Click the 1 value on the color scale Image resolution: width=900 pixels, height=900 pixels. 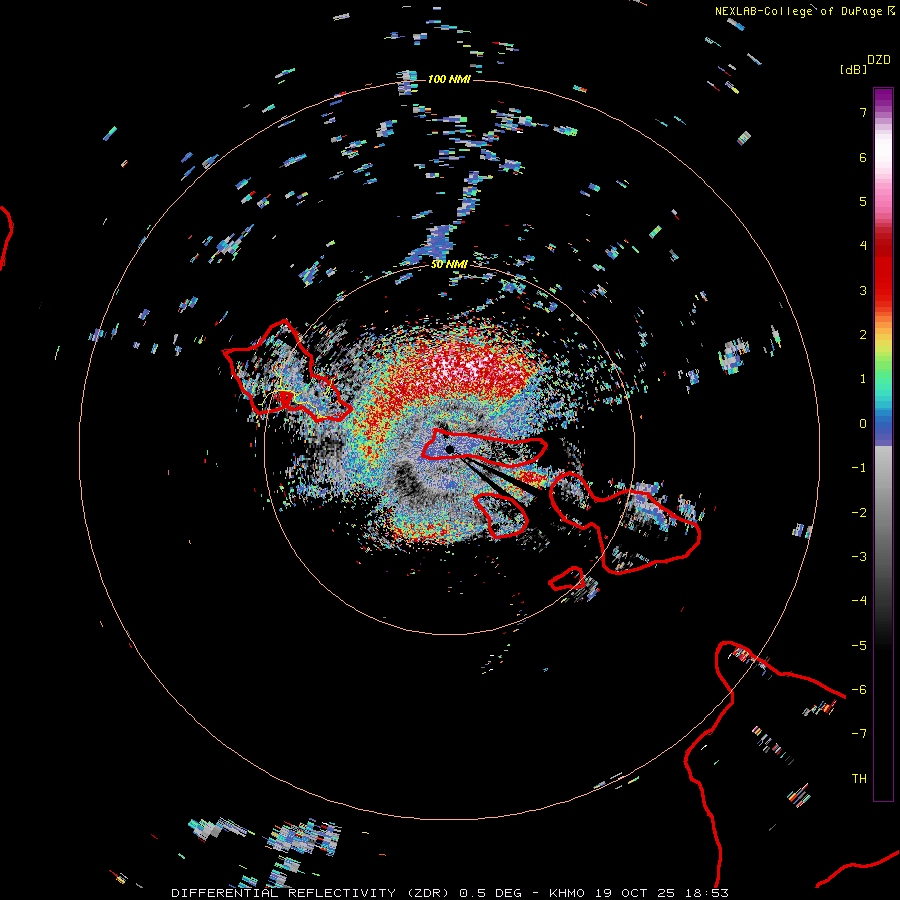[863, 379]
